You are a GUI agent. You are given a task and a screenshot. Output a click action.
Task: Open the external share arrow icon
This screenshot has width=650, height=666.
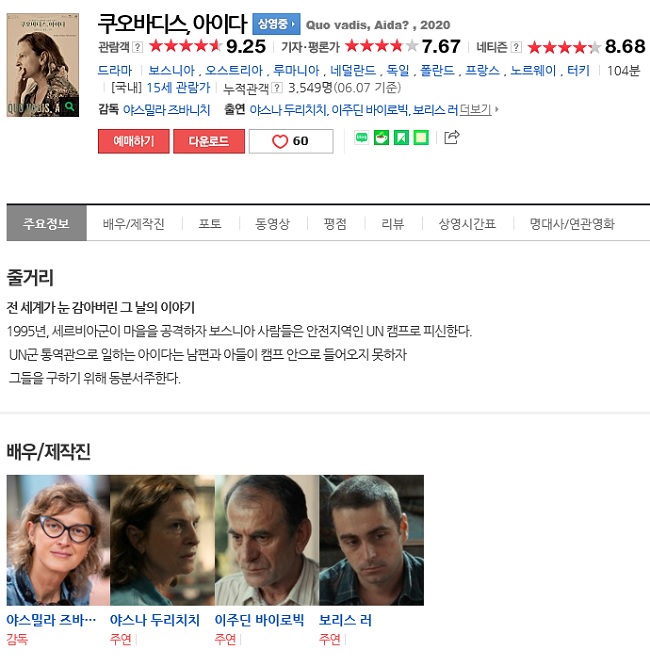(451, 137)
